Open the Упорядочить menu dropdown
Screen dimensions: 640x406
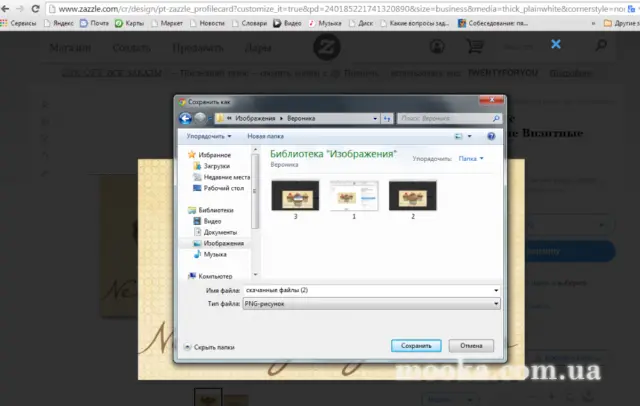209,136
